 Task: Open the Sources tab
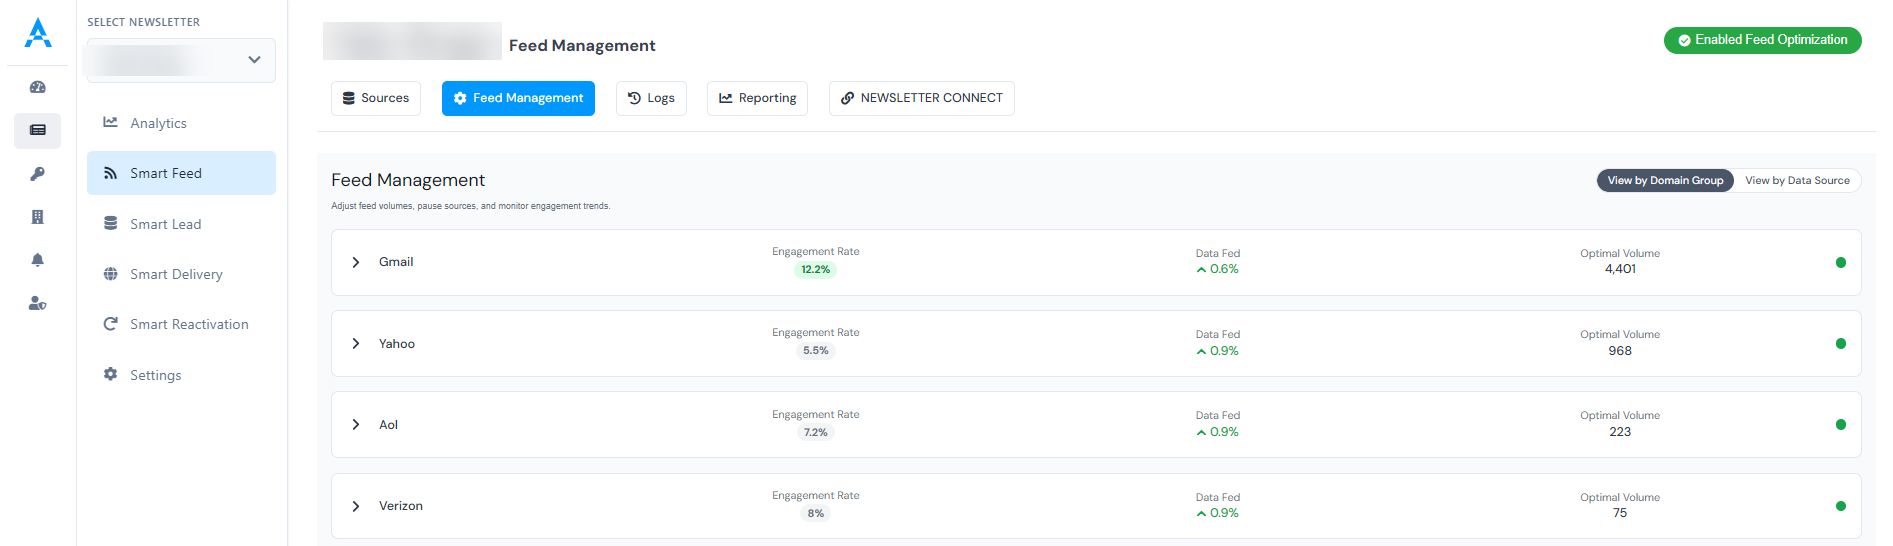pos(376,98)
